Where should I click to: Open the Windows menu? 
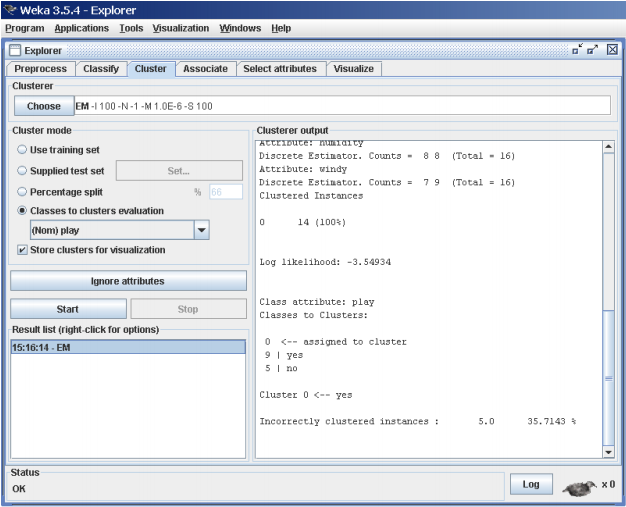tap(240, 28)
